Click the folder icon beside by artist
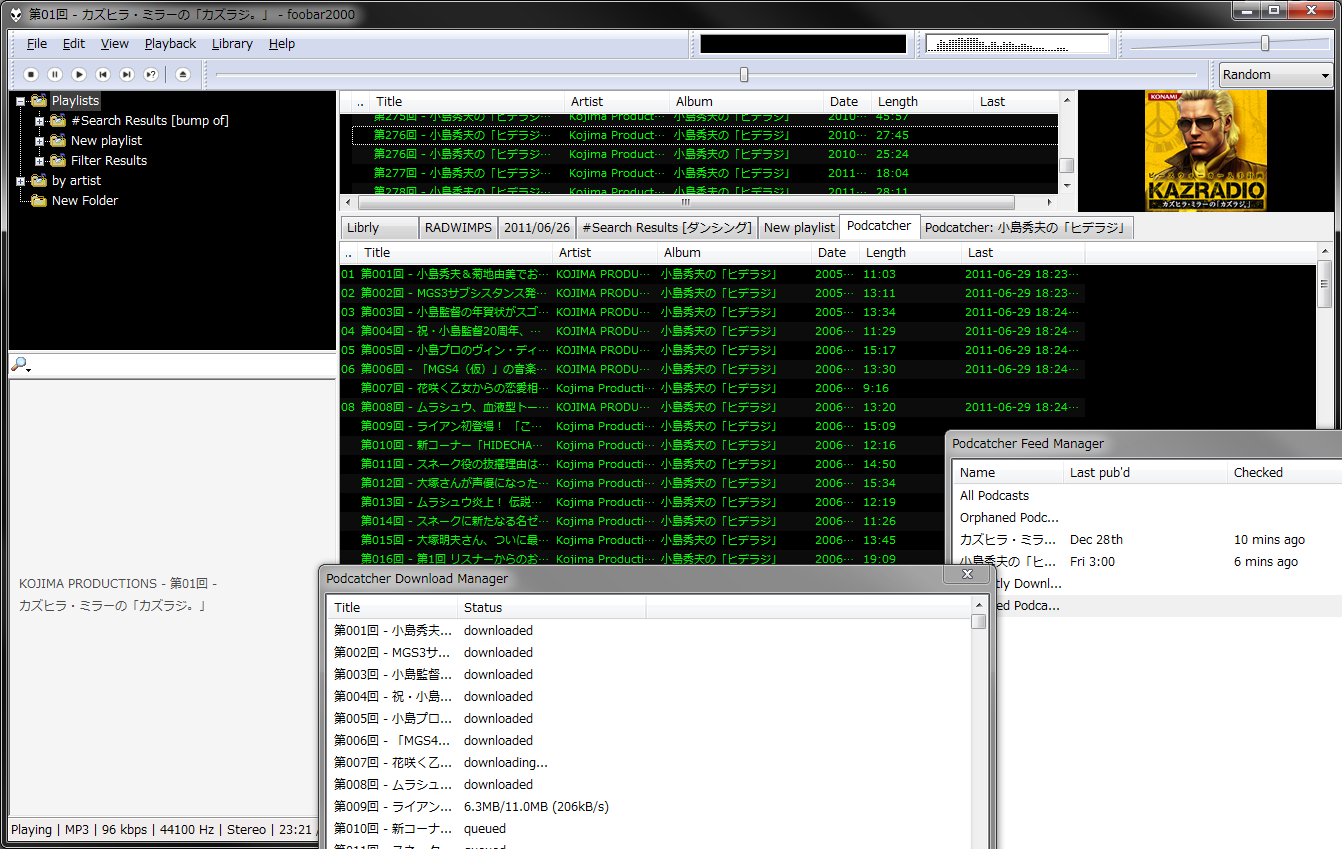 (39, 181)
